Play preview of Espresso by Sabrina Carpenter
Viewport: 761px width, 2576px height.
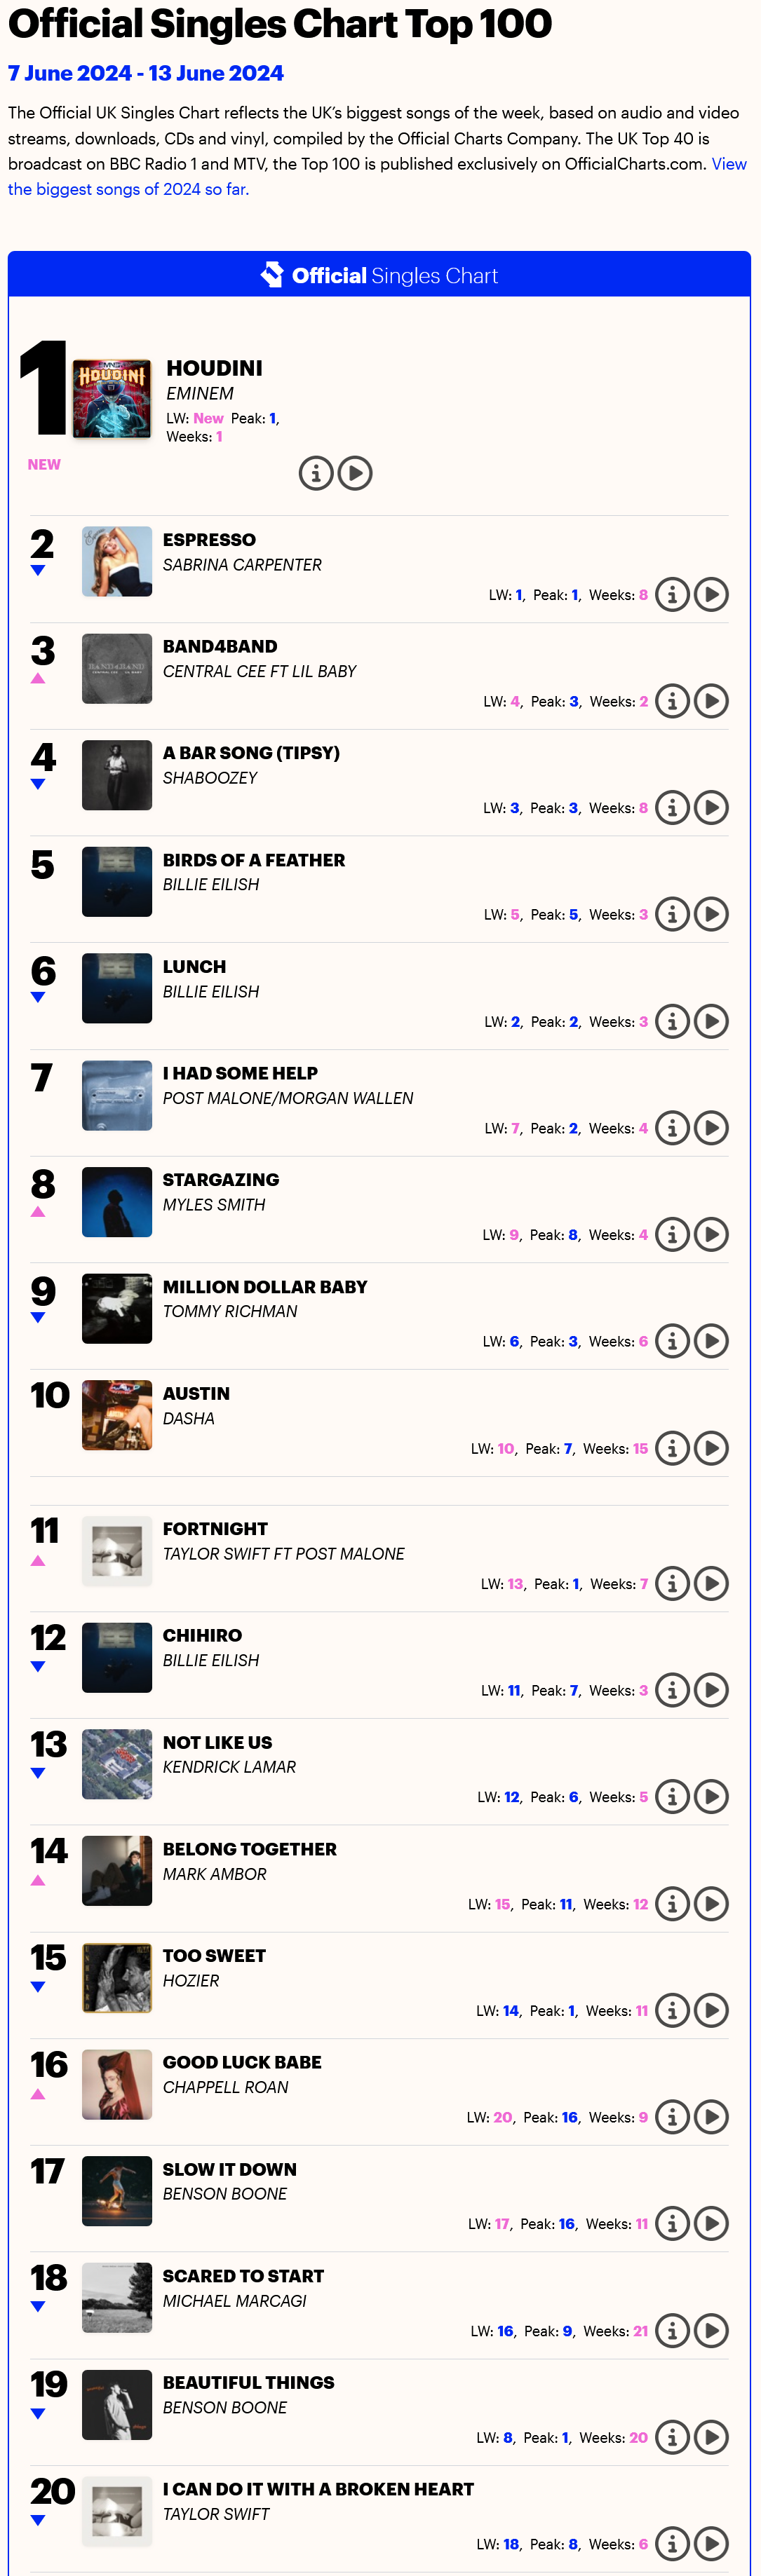[711, 594]
